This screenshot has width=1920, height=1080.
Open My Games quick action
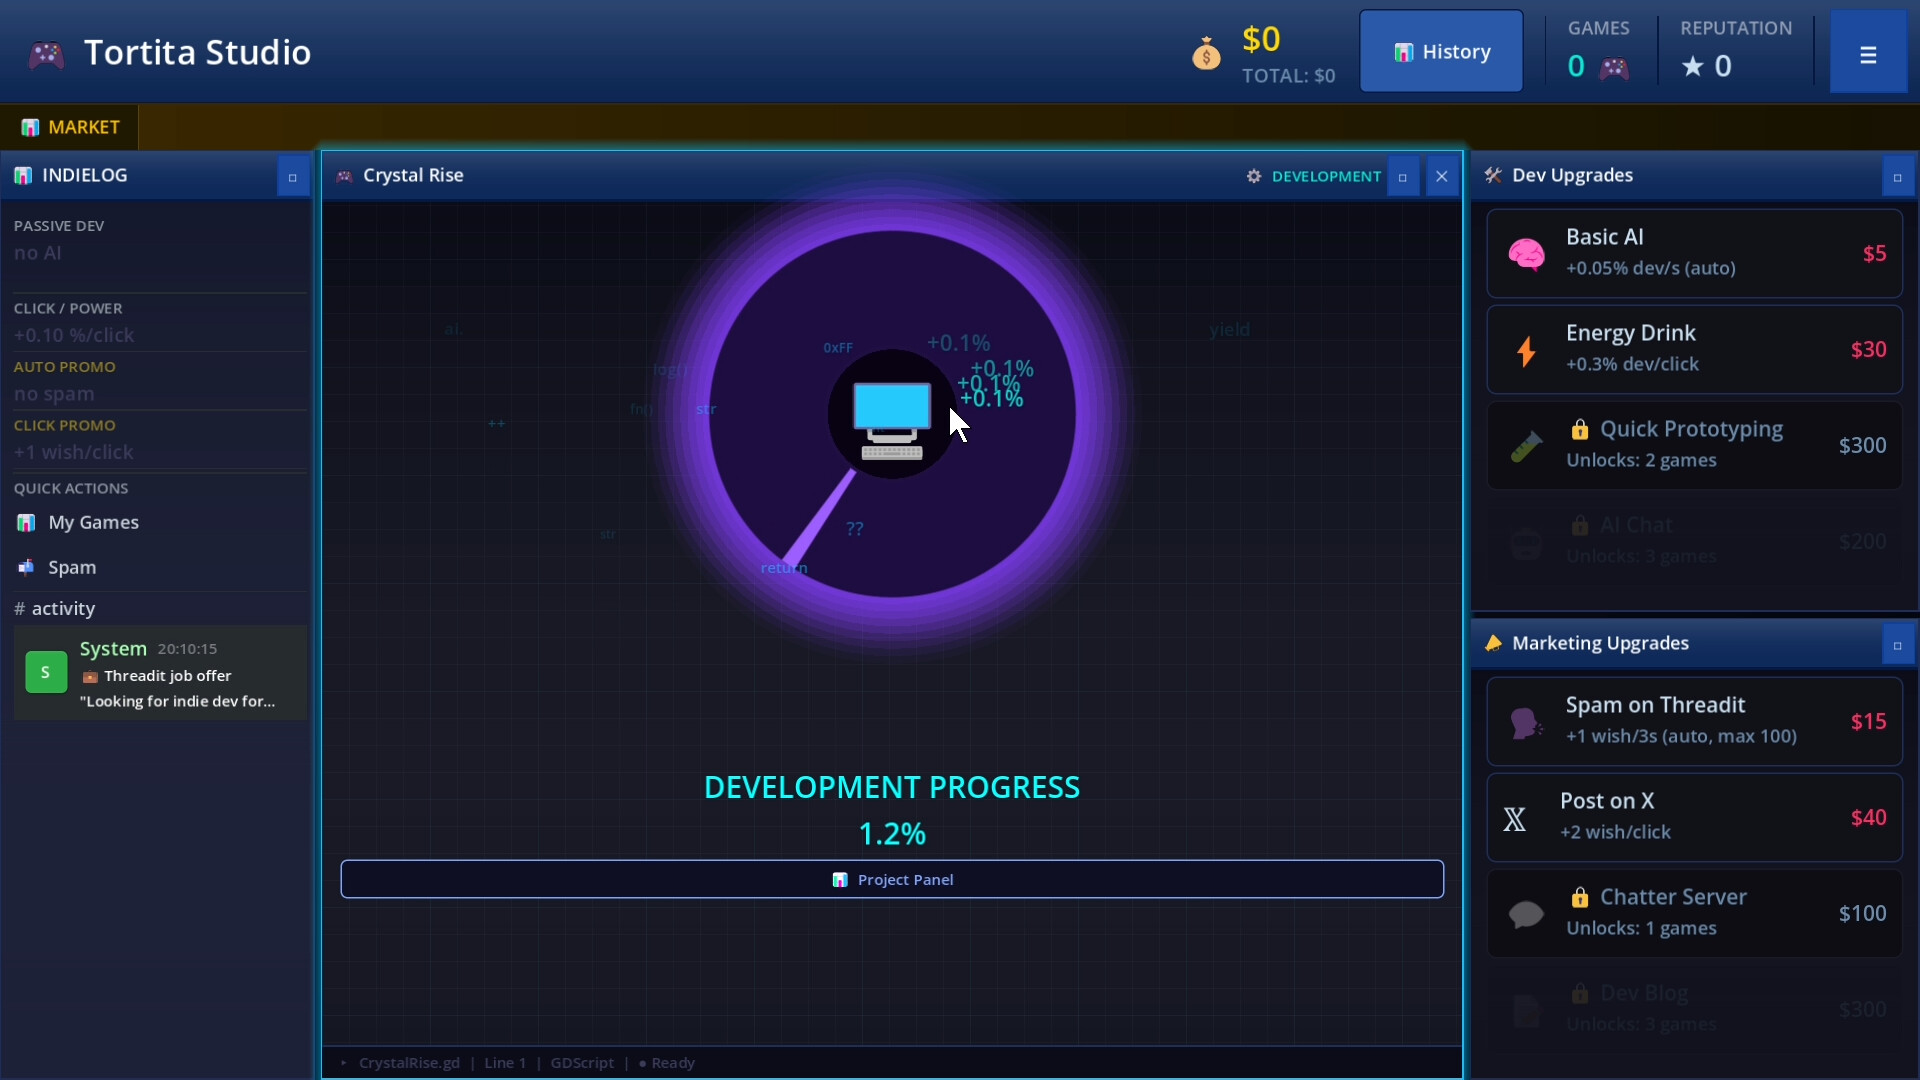[92, 523]
